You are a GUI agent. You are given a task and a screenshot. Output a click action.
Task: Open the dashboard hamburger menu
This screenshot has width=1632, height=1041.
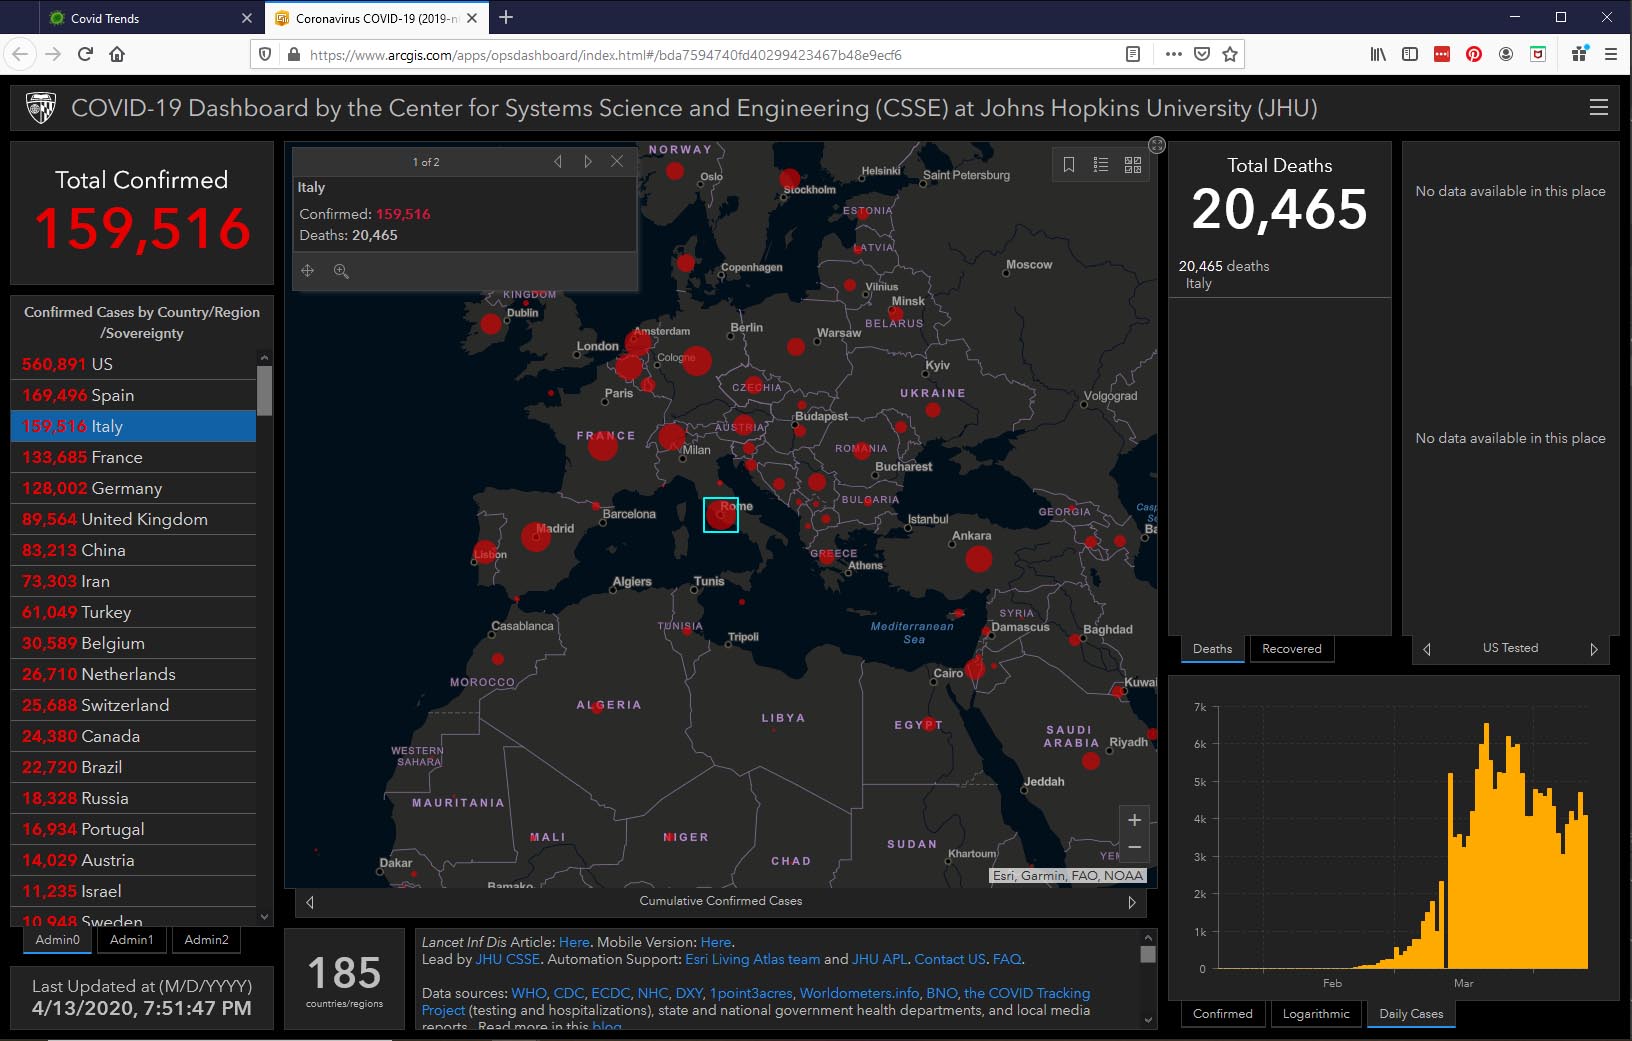tap(1598, 107)
